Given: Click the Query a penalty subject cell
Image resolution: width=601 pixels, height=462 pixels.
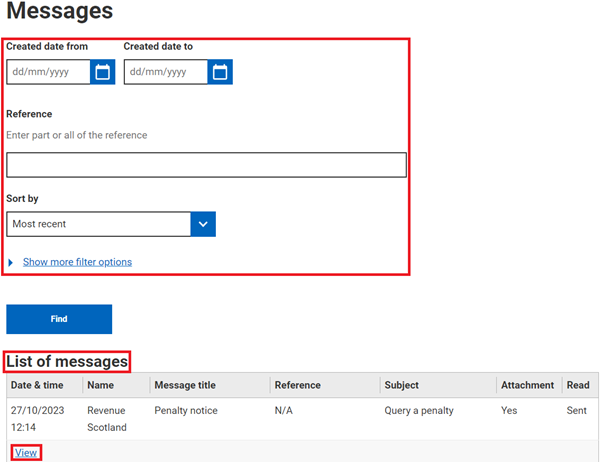Looking at the screenshot, I should point(418,411).
